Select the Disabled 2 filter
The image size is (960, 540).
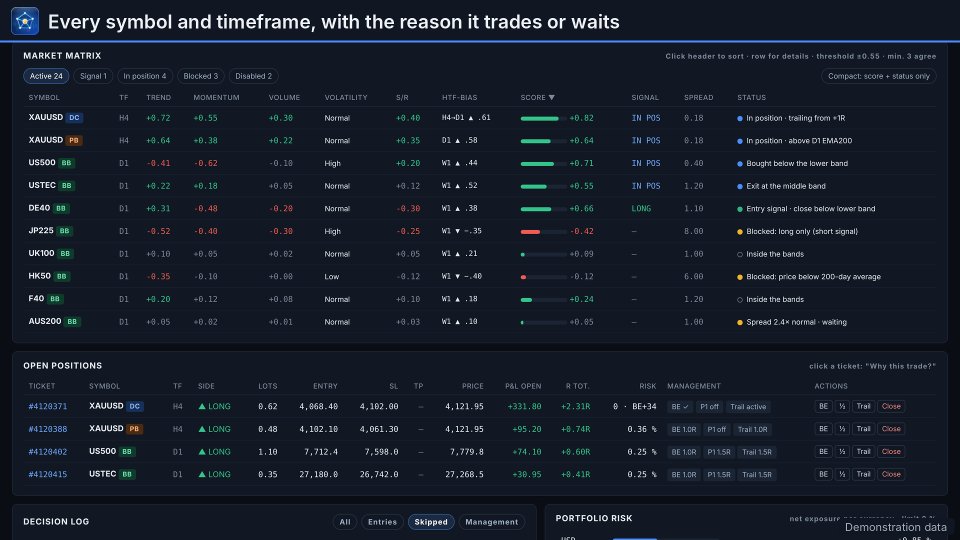pyautogui.click(x=253, y=76)
